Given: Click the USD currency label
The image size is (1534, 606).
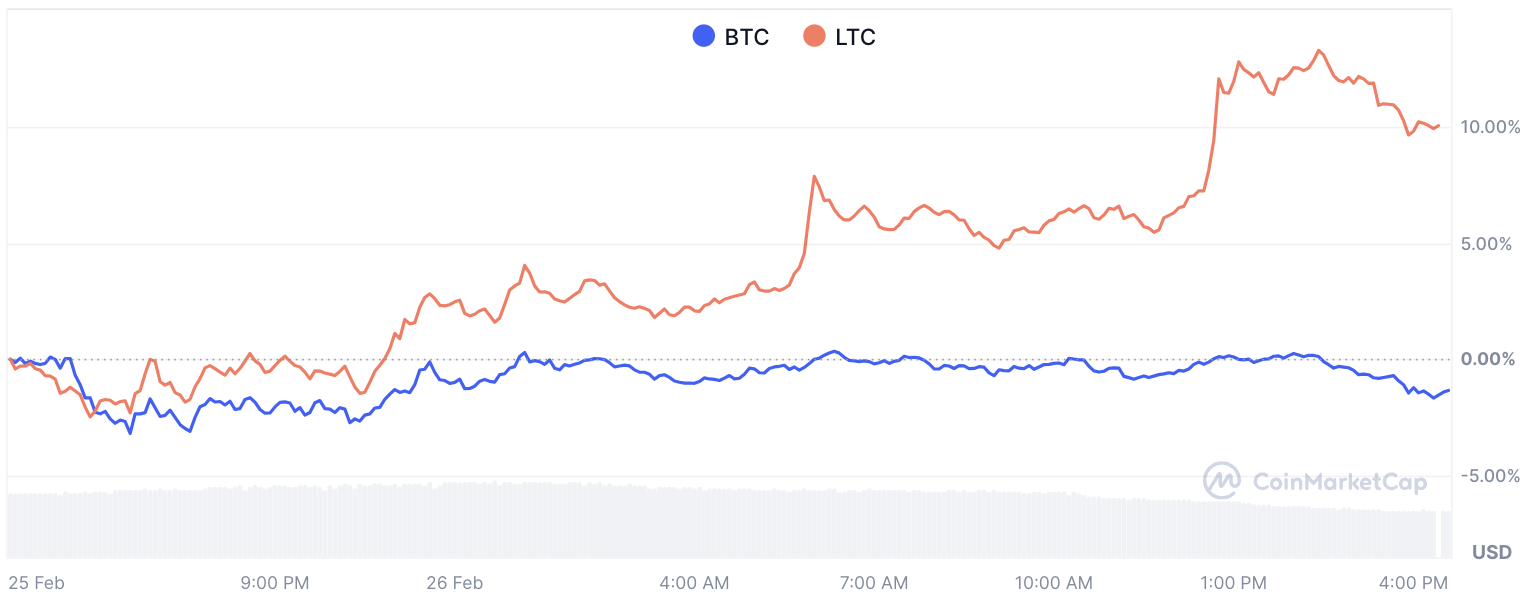Looking at the screenshot, I should [1491, 552].
